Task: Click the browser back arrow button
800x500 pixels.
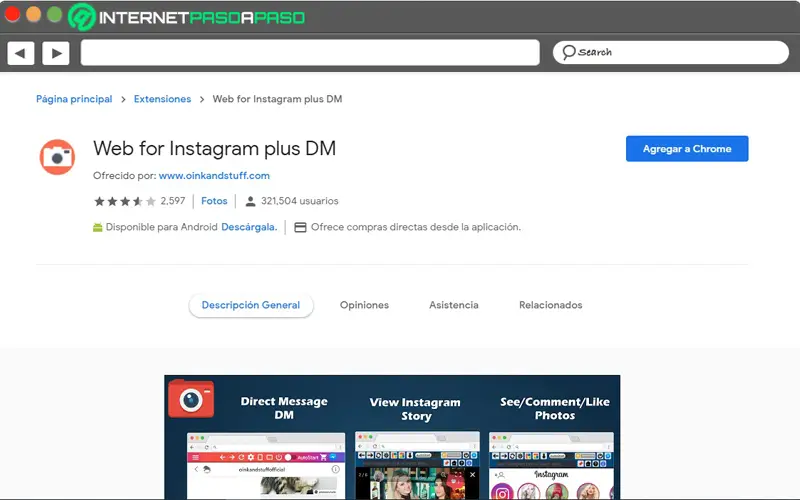Action: pos(20,53)
